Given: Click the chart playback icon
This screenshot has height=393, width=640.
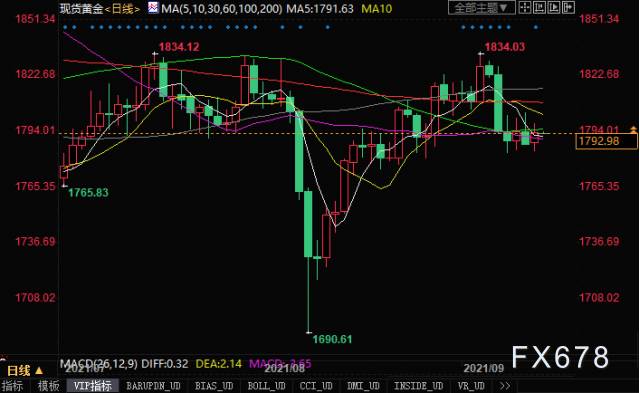Looking at the screenshot, I should pos(554,7).
